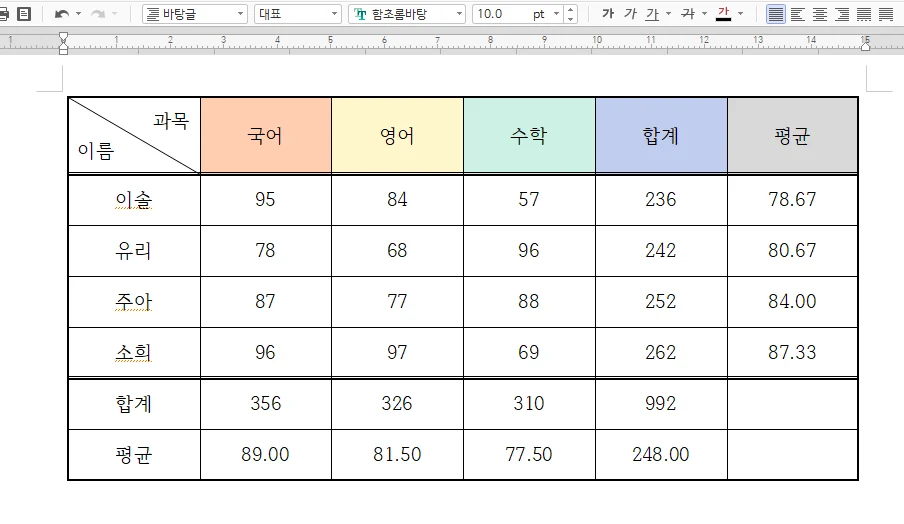904x524 pixels.
Task: Click average cell 84.00
Action: (x=793, y=301)
